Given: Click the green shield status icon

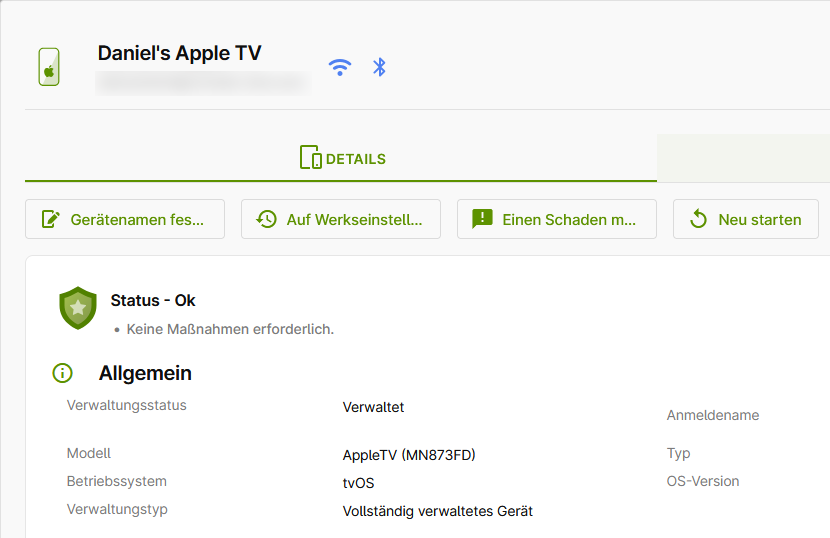Looking at the screenshot, I should (78, 308).
